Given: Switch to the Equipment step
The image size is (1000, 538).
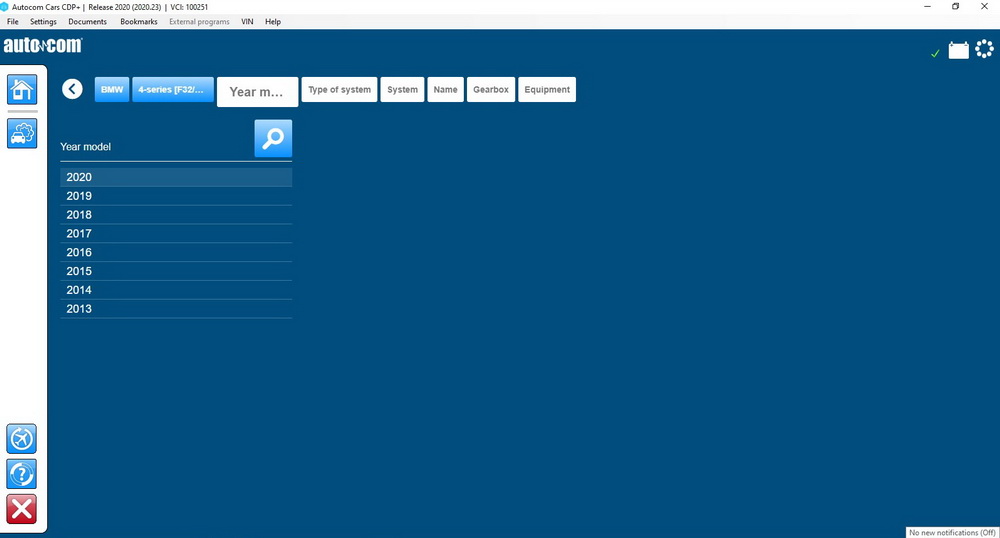Looking at the screenshot, I should pyautogui.click(x=547, y=89).
